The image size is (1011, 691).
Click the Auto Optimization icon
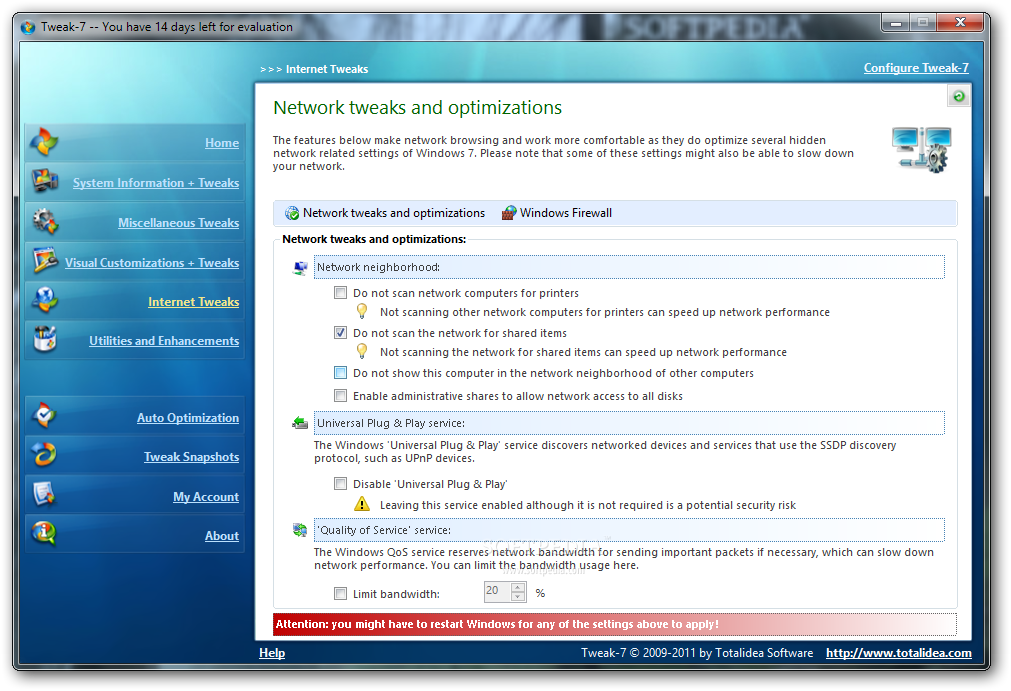point(44,416)
